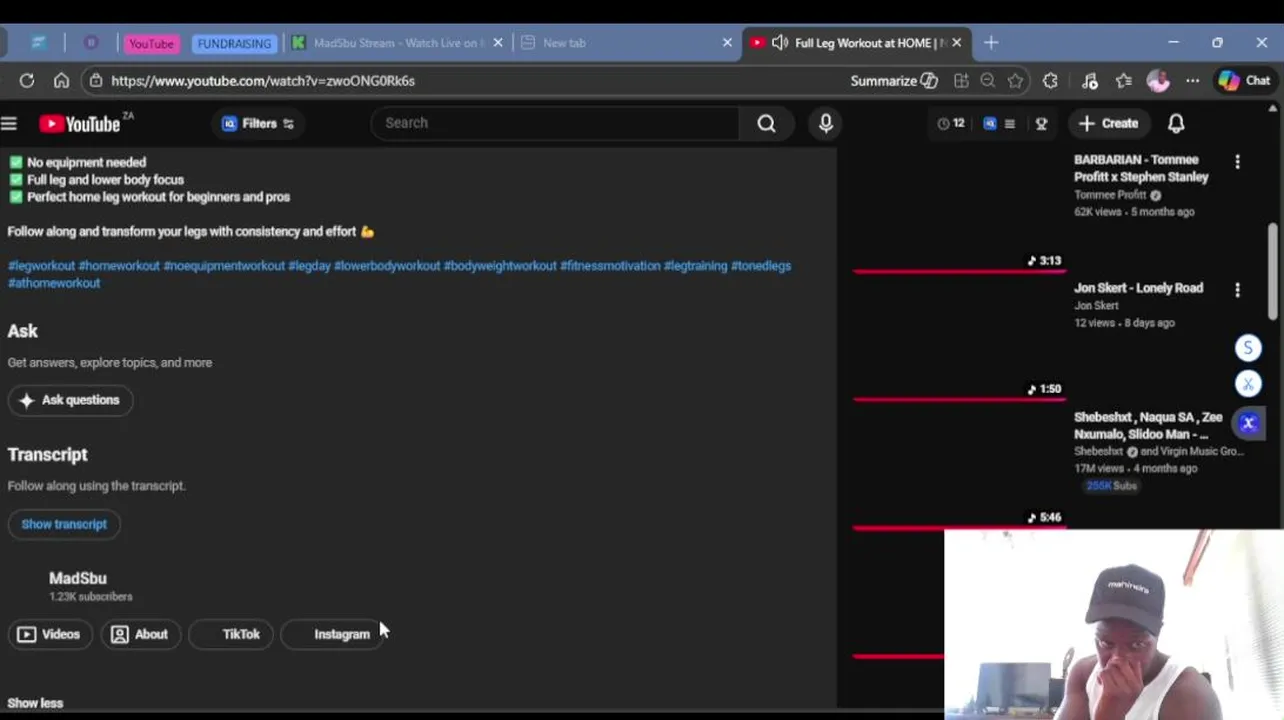Image resolution: width=1284 pixels, height=720 pixels.
Task: Open the YouTube guide hamburger menu
Action: pyautogui.click(x=9, y=123)
